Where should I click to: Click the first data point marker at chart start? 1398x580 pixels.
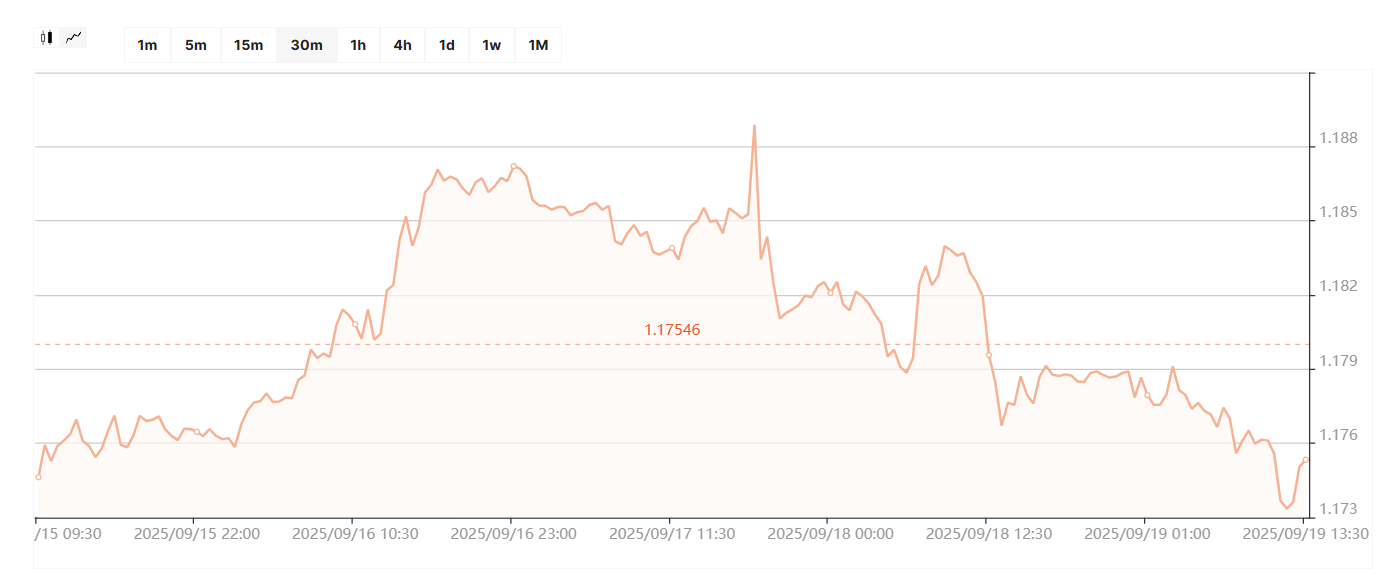(38, 477)
